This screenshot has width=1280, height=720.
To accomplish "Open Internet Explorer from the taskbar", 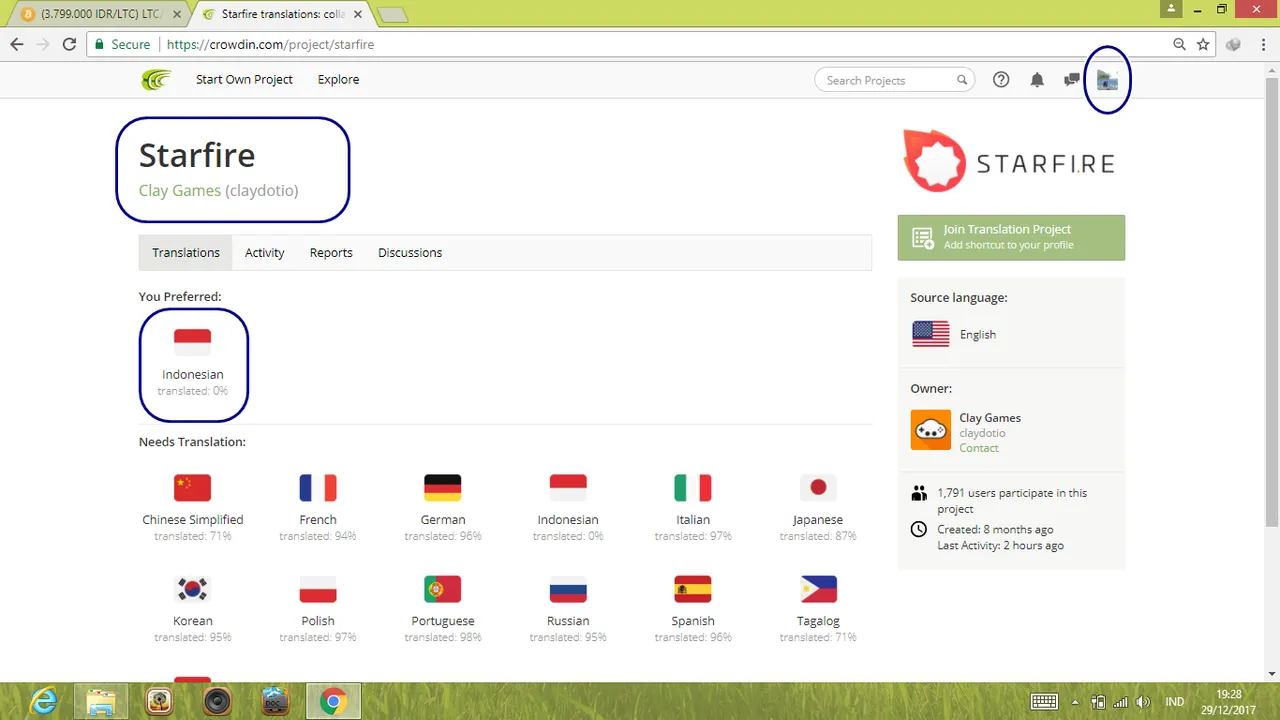I will coord(44,702).
